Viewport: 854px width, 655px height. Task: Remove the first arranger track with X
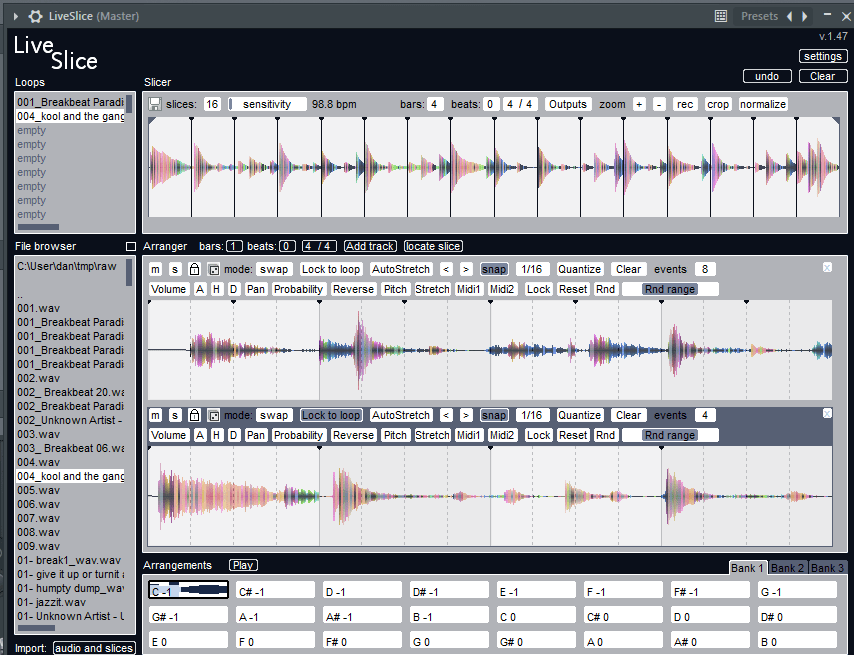tap(827, 268)
